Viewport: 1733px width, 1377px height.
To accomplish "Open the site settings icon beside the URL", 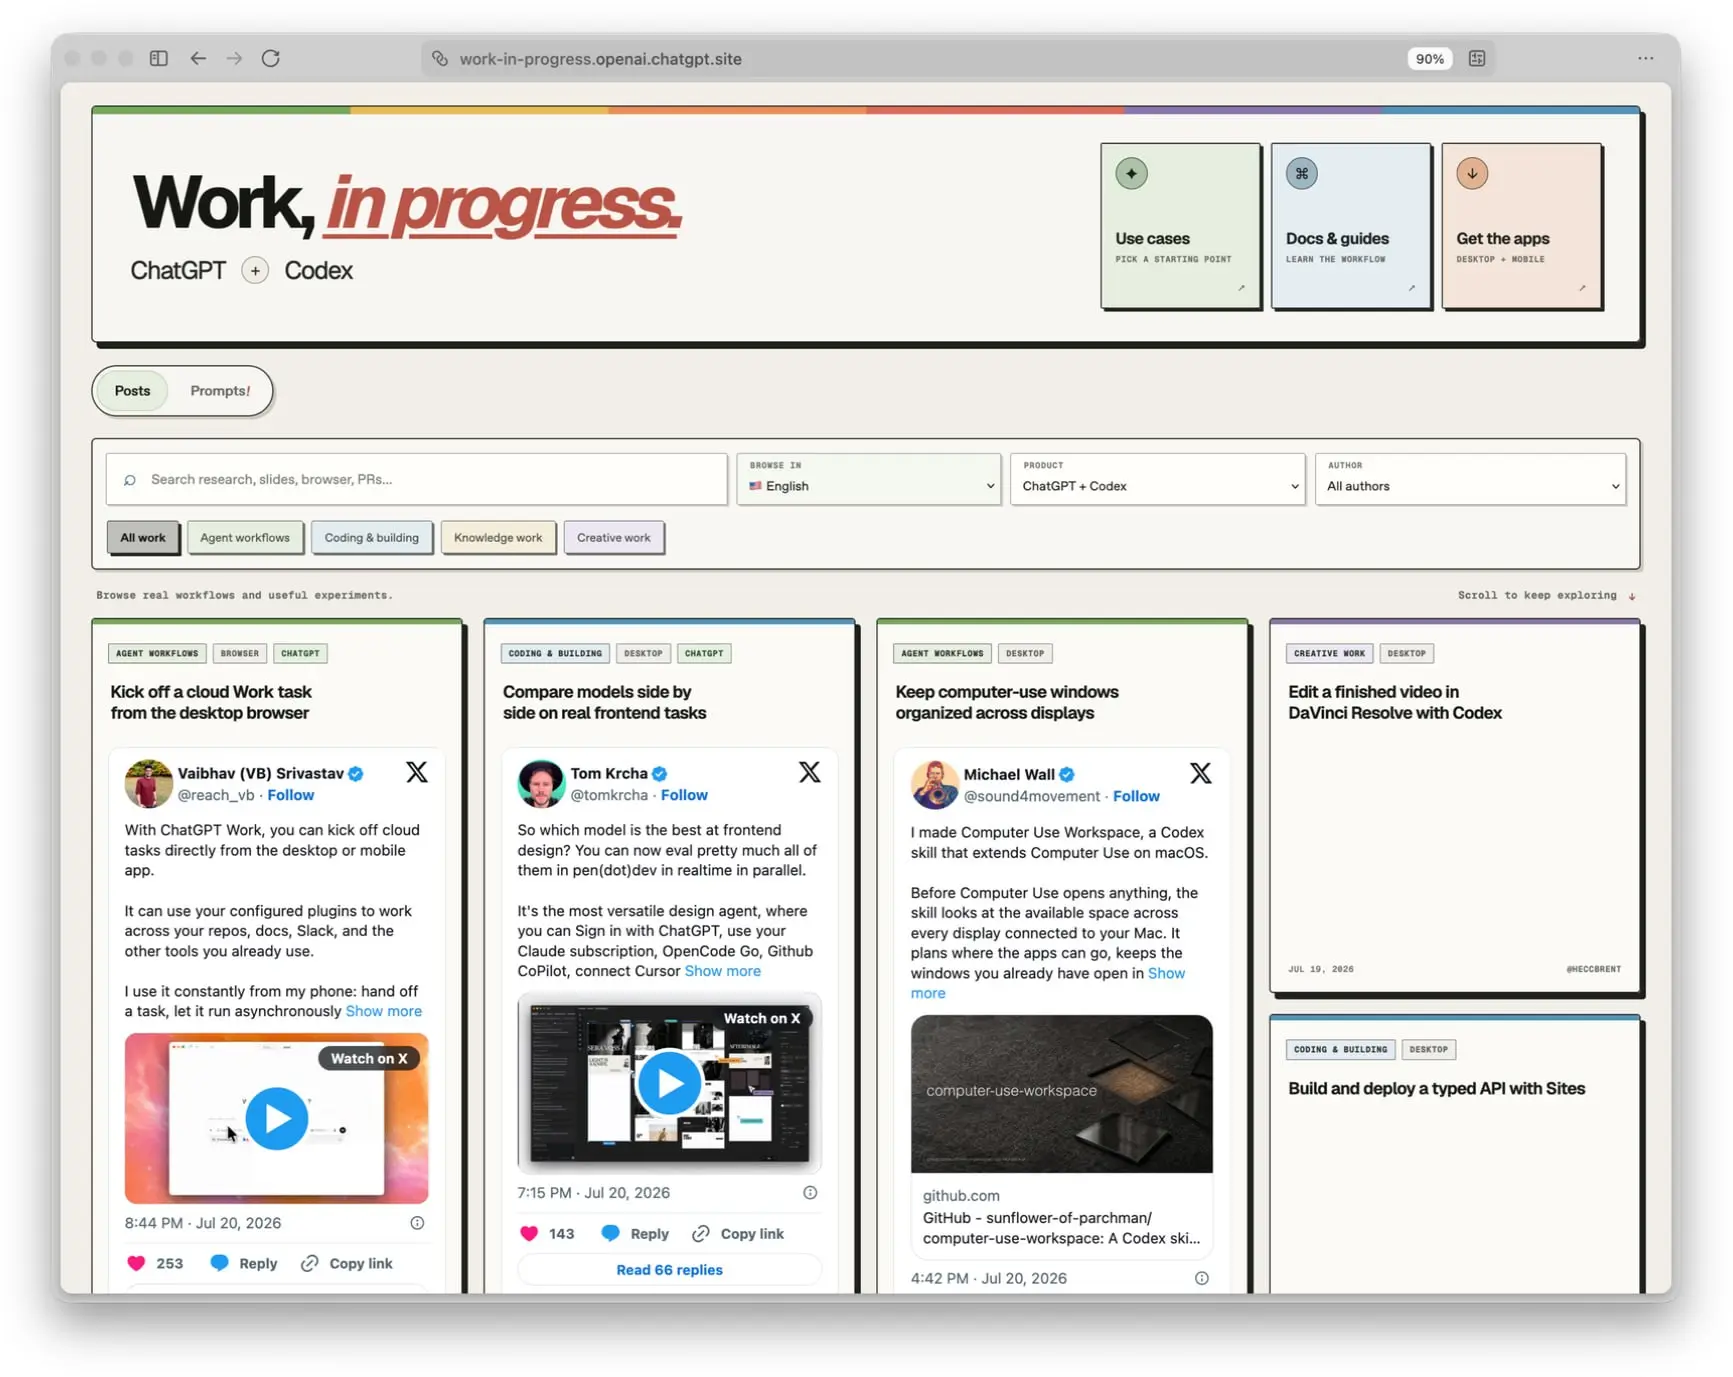I will coord(440,58).
